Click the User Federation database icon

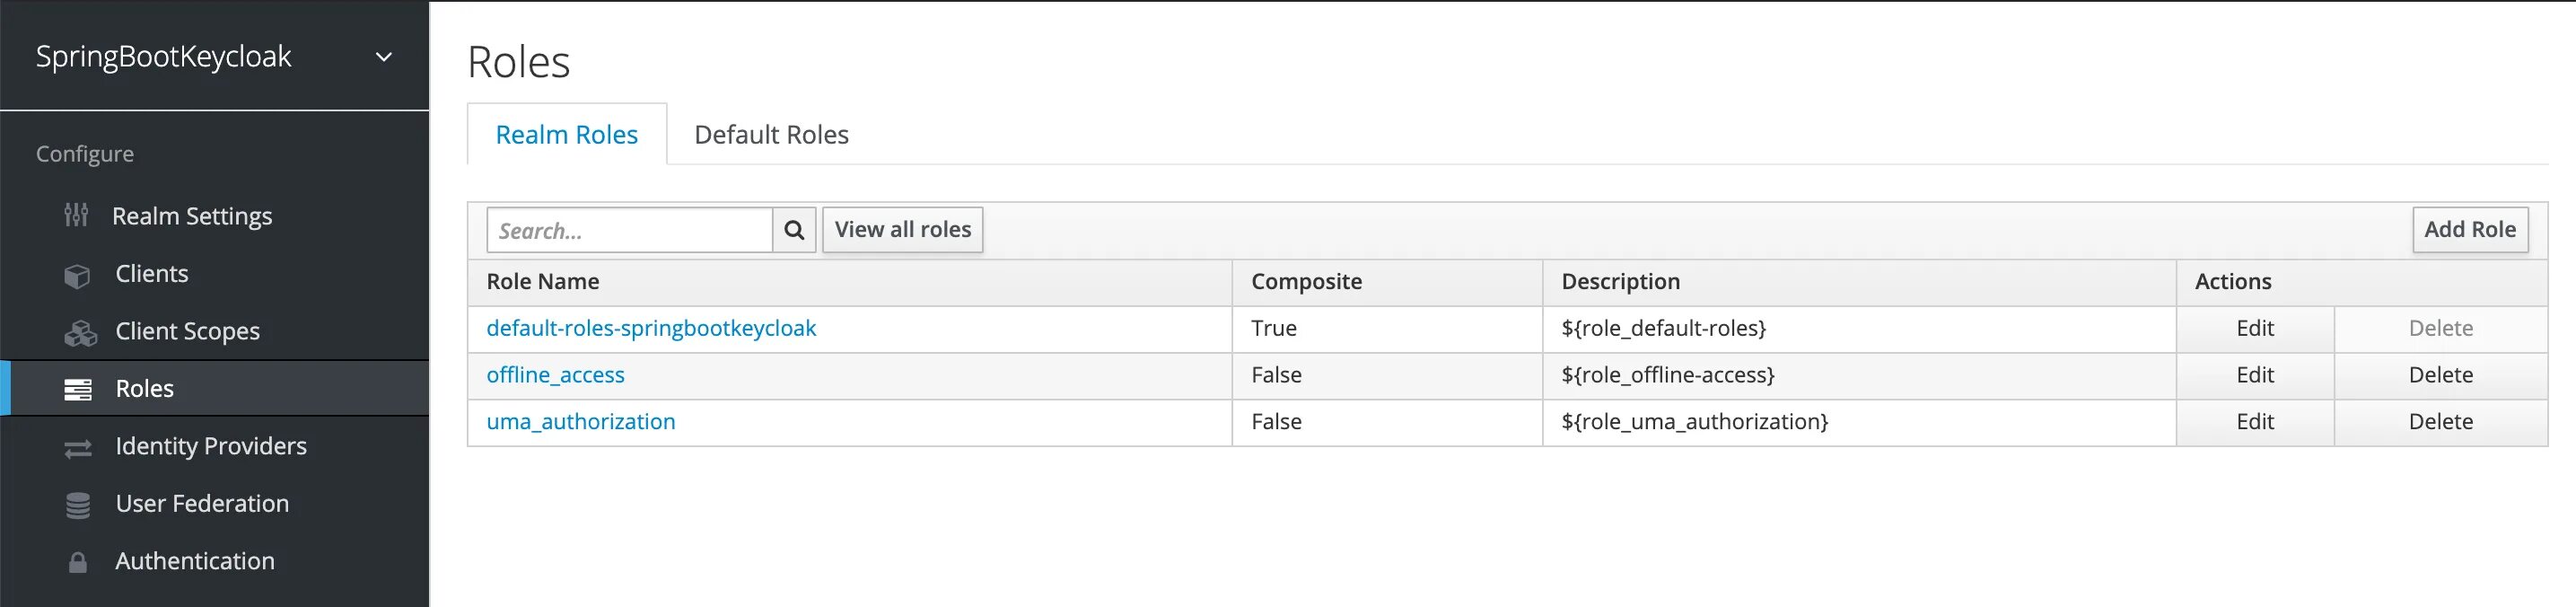click(78, 505)
